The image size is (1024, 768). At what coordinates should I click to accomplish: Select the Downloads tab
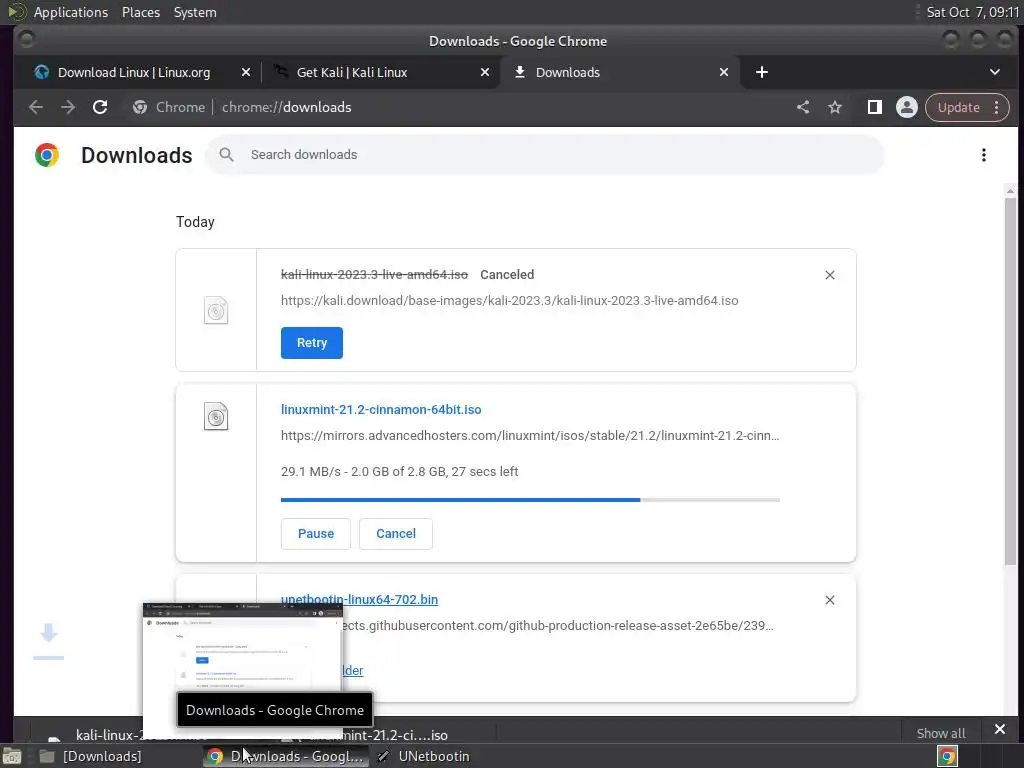[568, 72]
